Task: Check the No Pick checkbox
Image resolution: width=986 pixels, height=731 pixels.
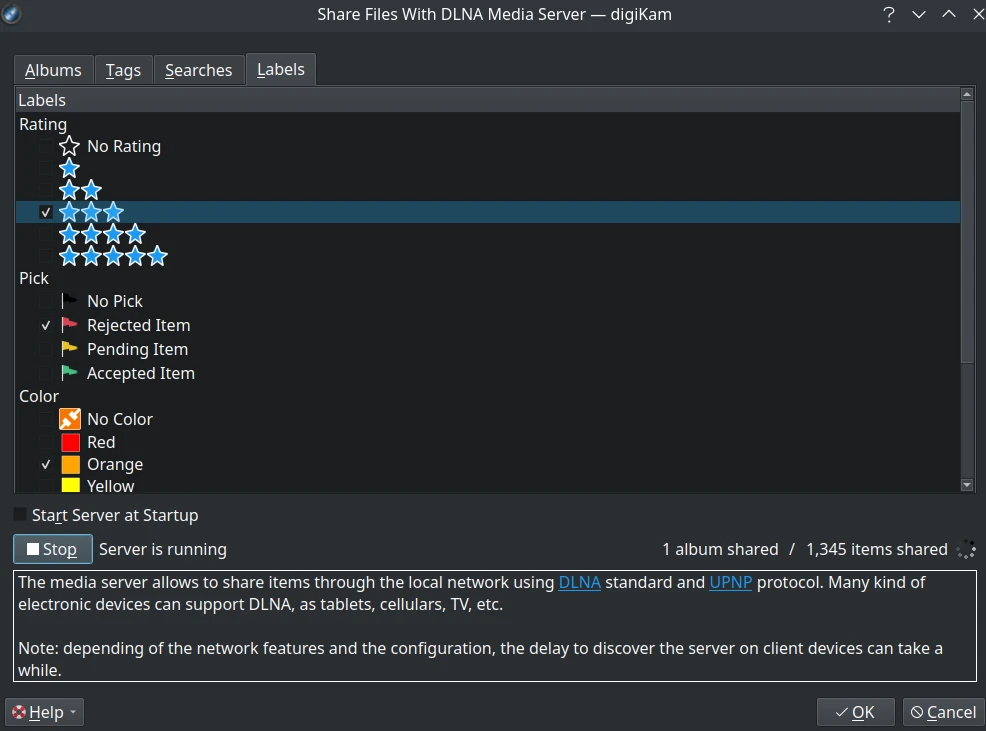Action: 45,301
